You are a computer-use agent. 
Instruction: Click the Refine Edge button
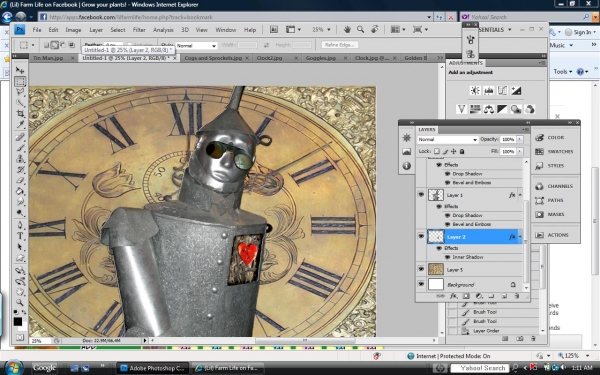340,45
